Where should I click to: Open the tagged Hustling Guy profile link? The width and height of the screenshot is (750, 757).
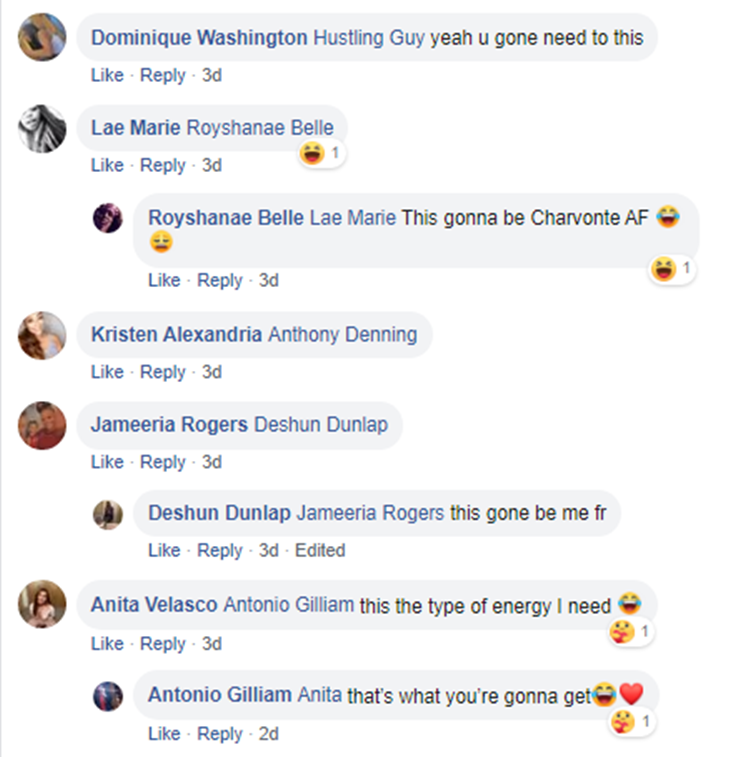pyautogui.click(x=369, y=38)
